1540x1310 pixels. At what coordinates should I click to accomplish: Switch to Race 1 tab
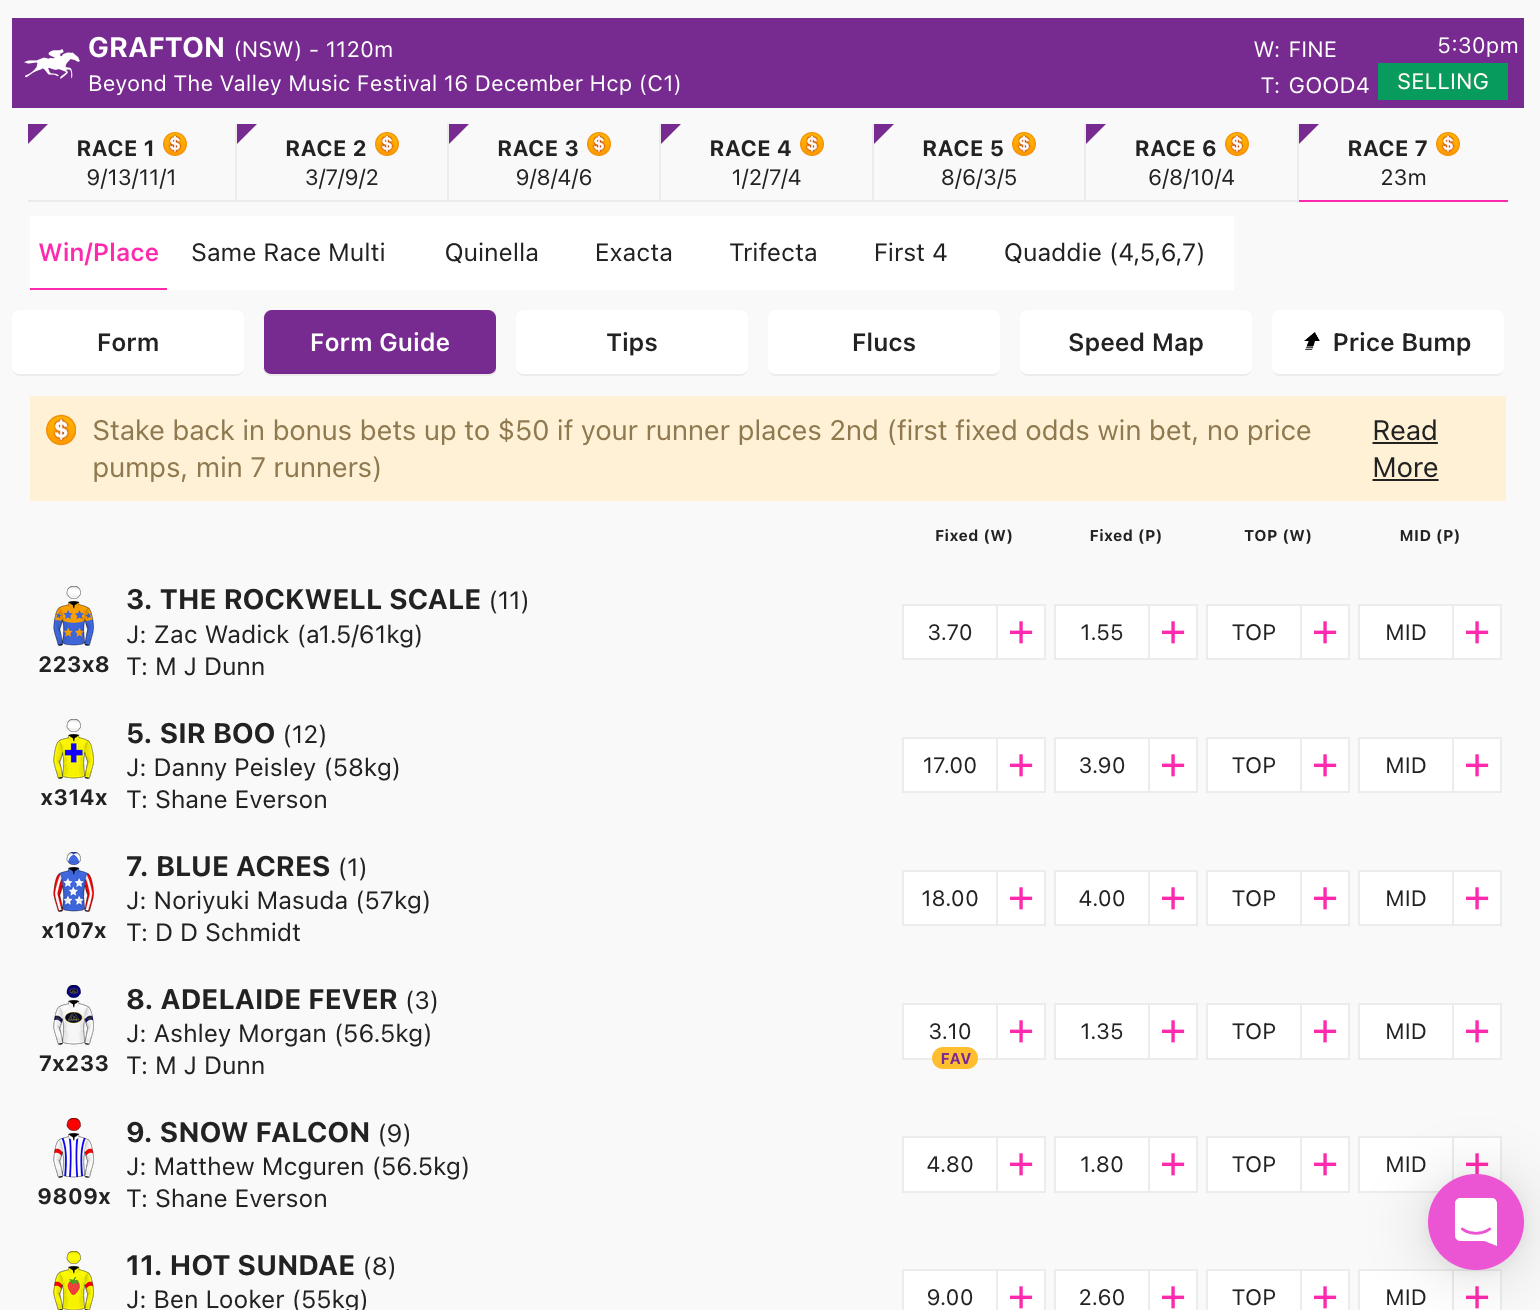pyautogui.click(x=131, y=162)
